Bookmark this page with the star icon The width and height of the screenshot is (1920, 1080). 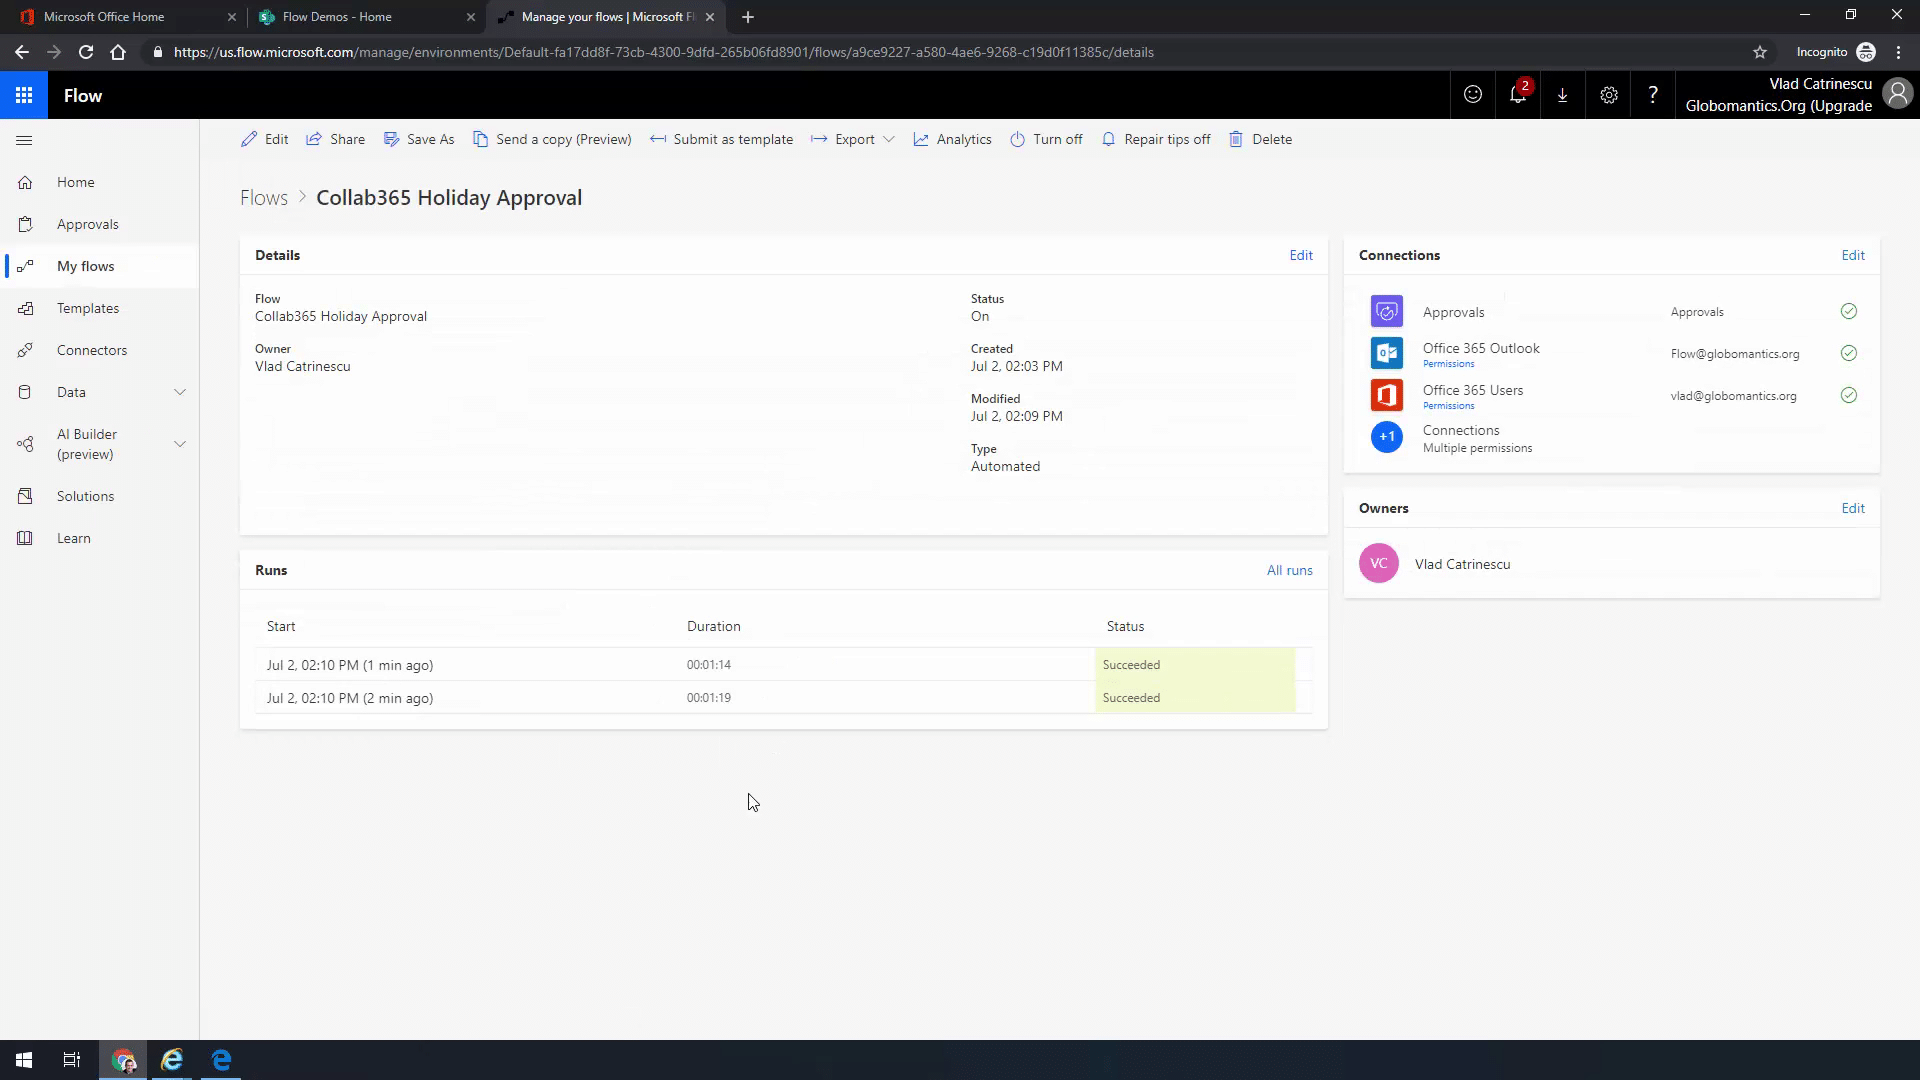tap(1760, 52)
